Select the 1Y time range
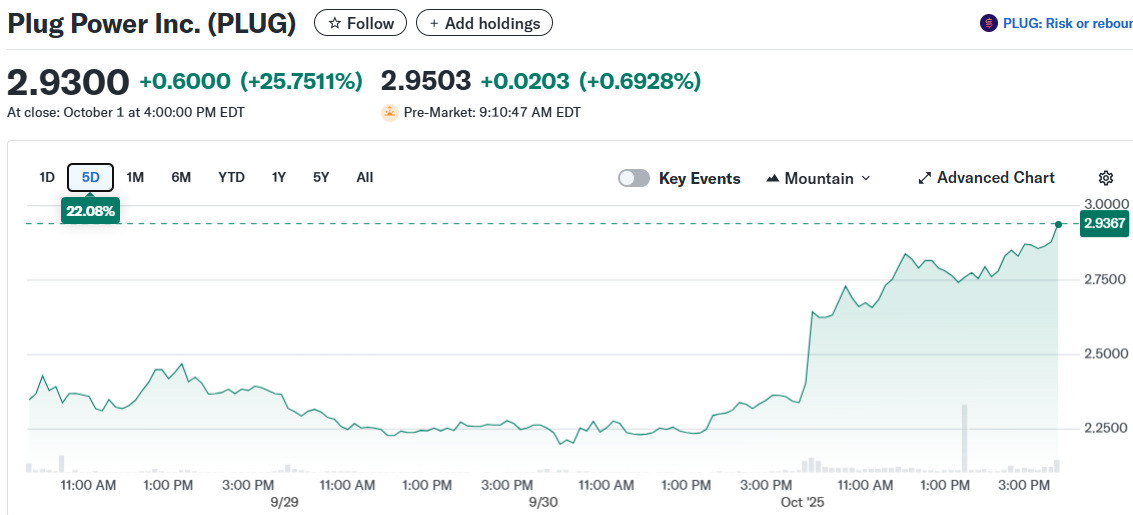This screenshot has height=515, width=1133. [279, 177]
